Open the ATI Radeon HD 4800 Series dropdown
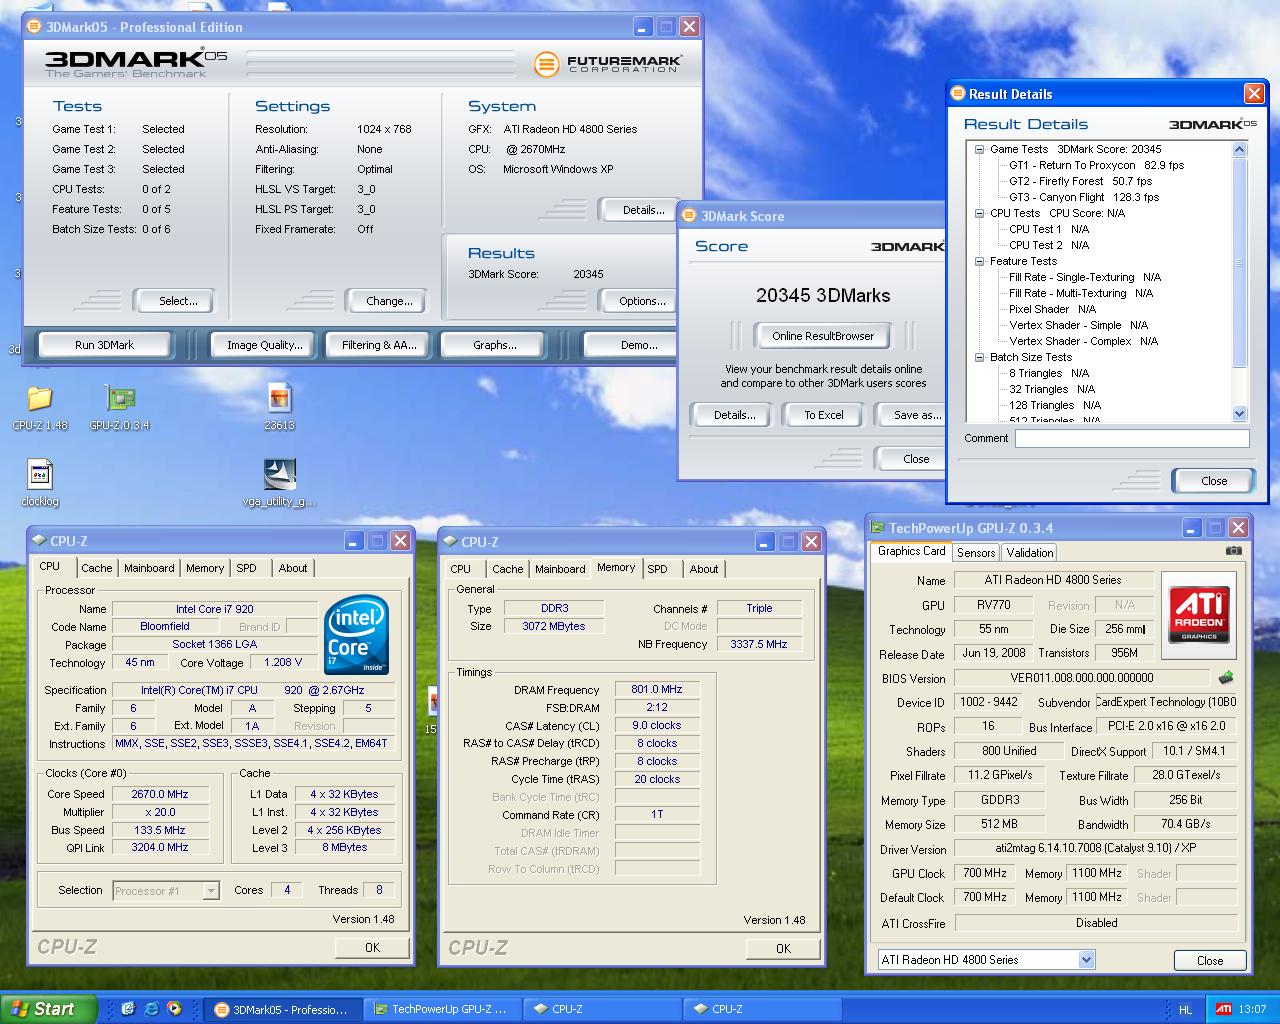The image size is (1280, 1024). click(x=1086, y=960)
